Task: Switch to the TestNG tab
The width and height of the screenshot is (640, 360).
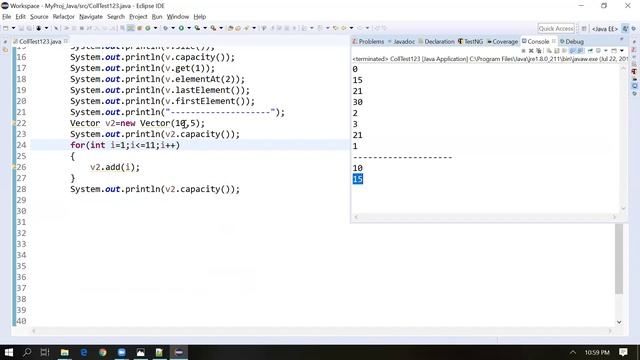Action: (470, 42)
